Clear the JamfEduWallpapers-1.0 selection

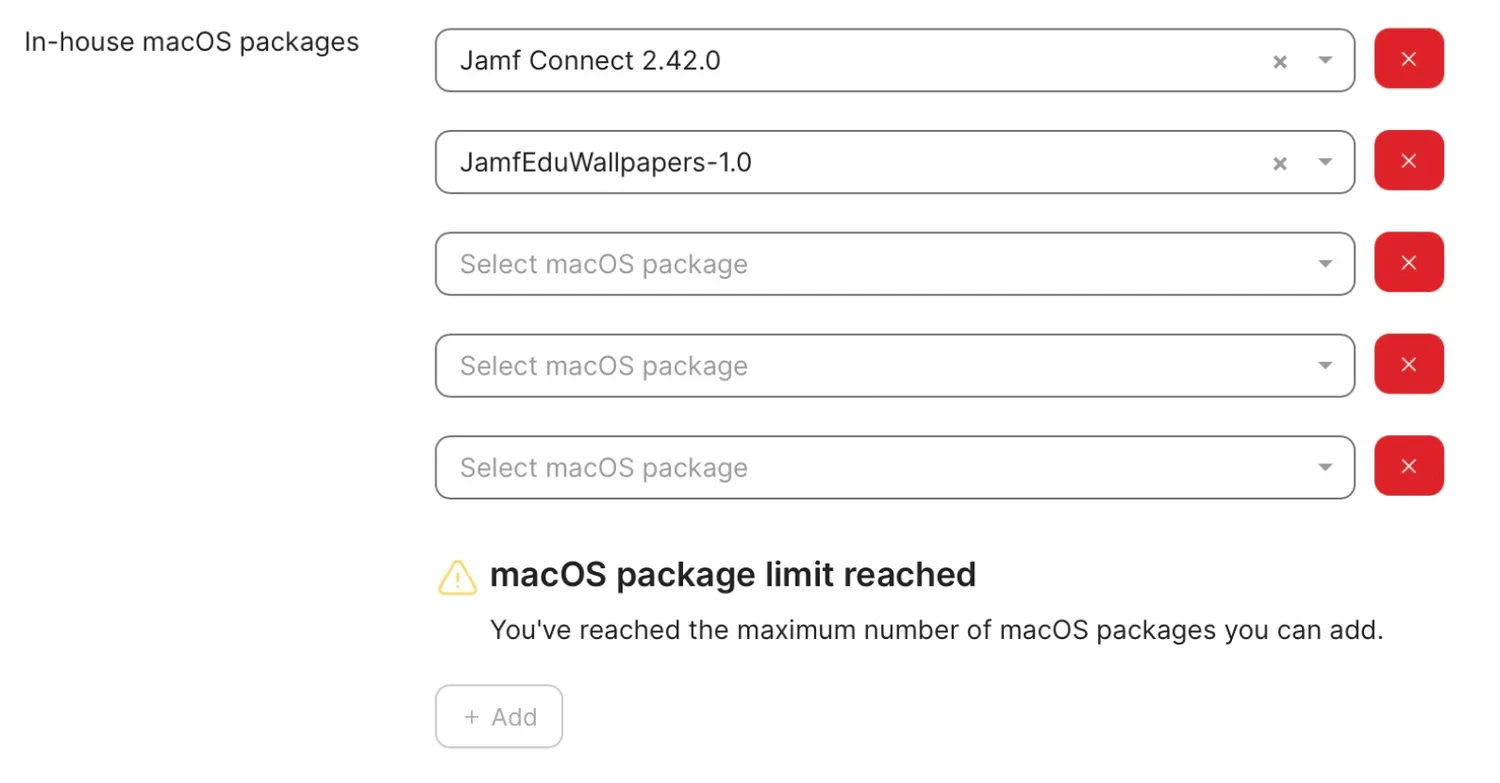click(x=1280, y=163)
